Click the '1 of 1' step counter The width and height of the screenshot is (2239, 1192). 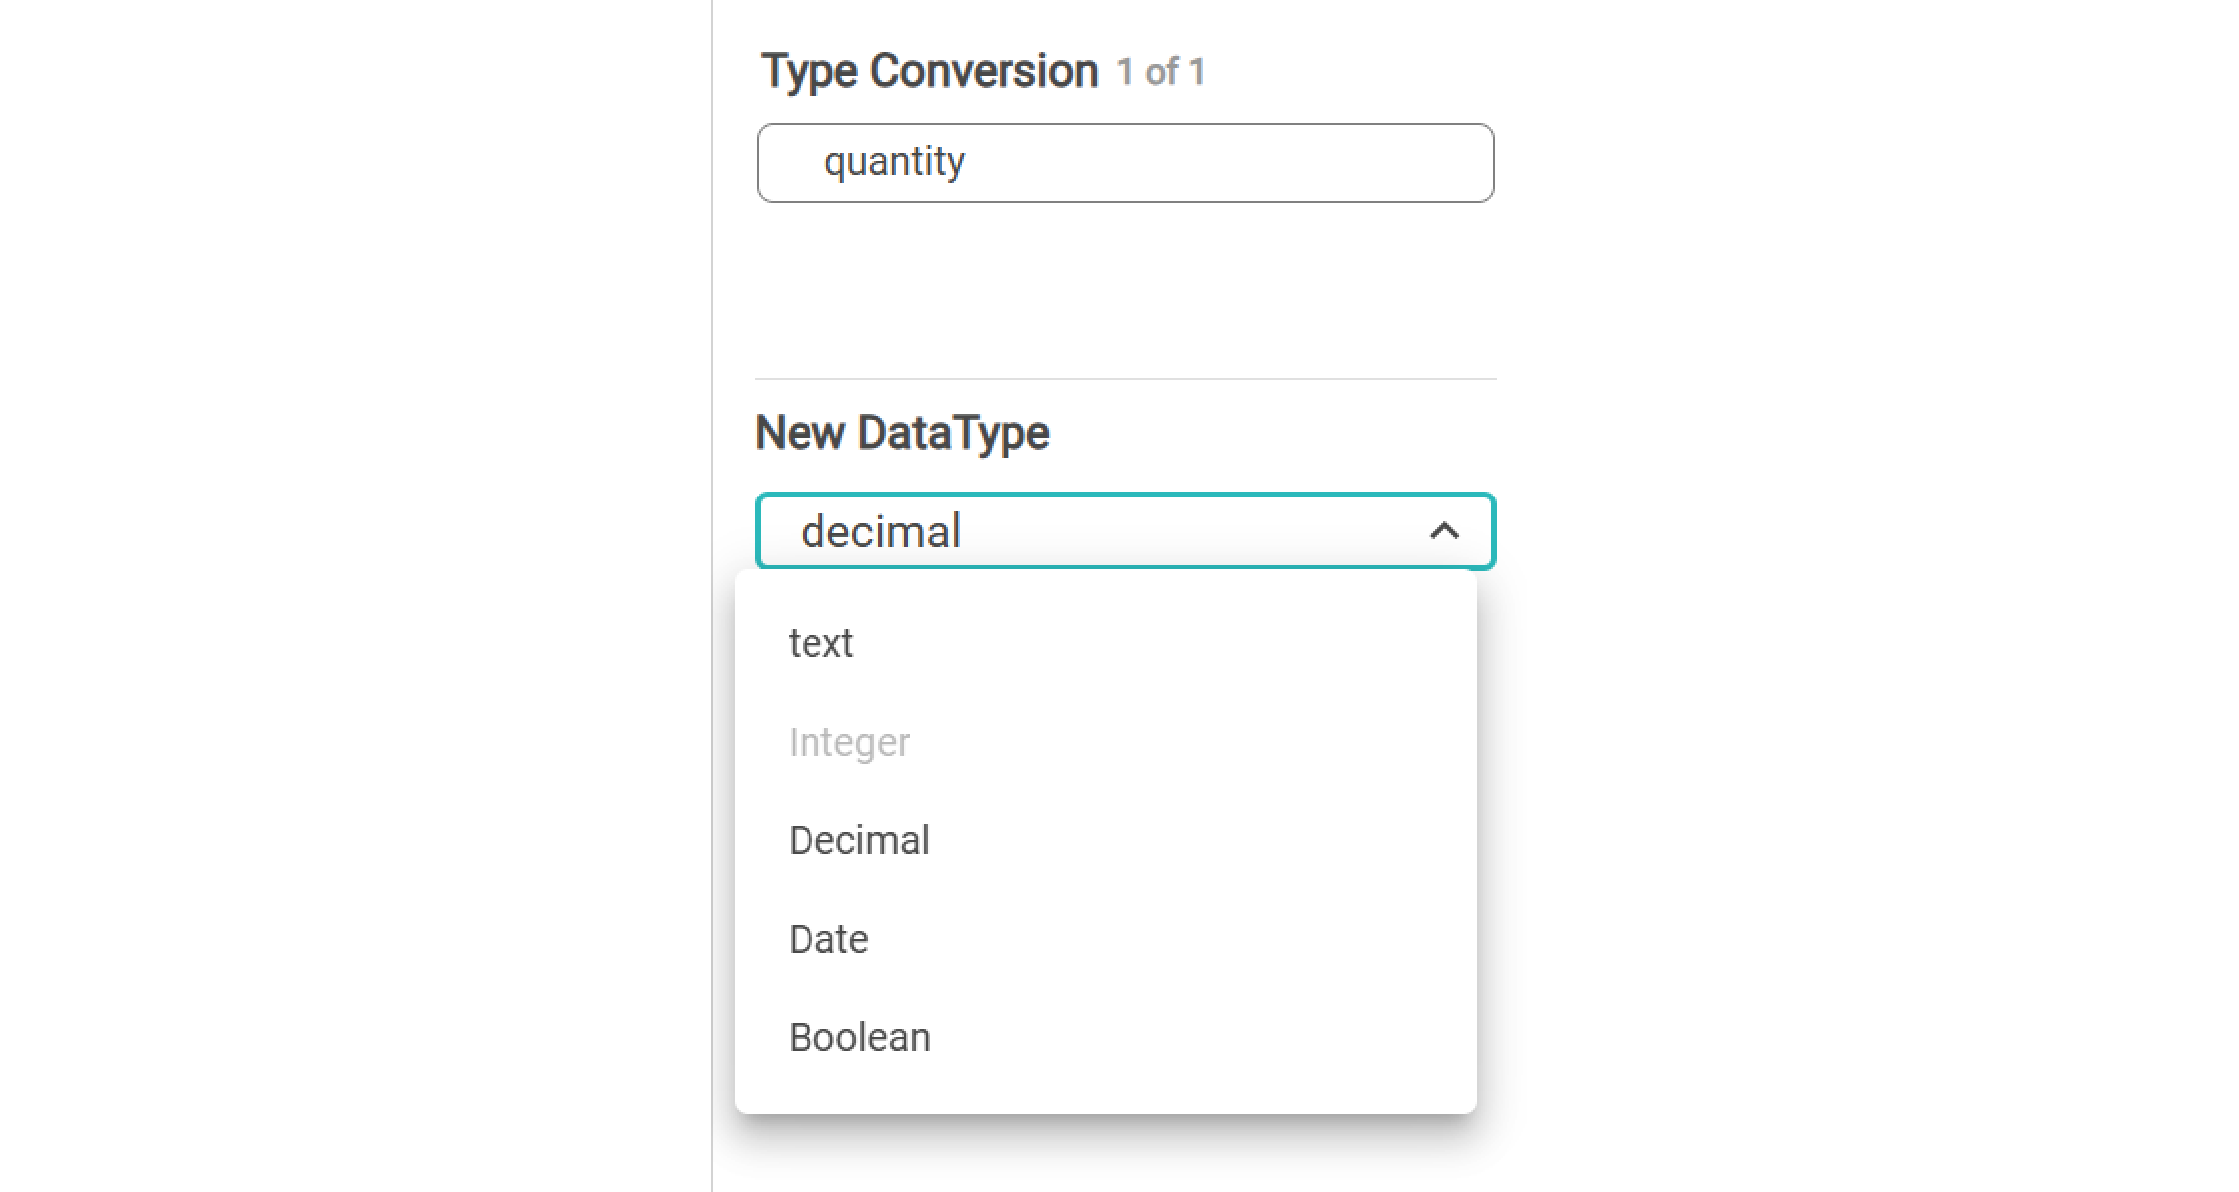(1160, 72)
